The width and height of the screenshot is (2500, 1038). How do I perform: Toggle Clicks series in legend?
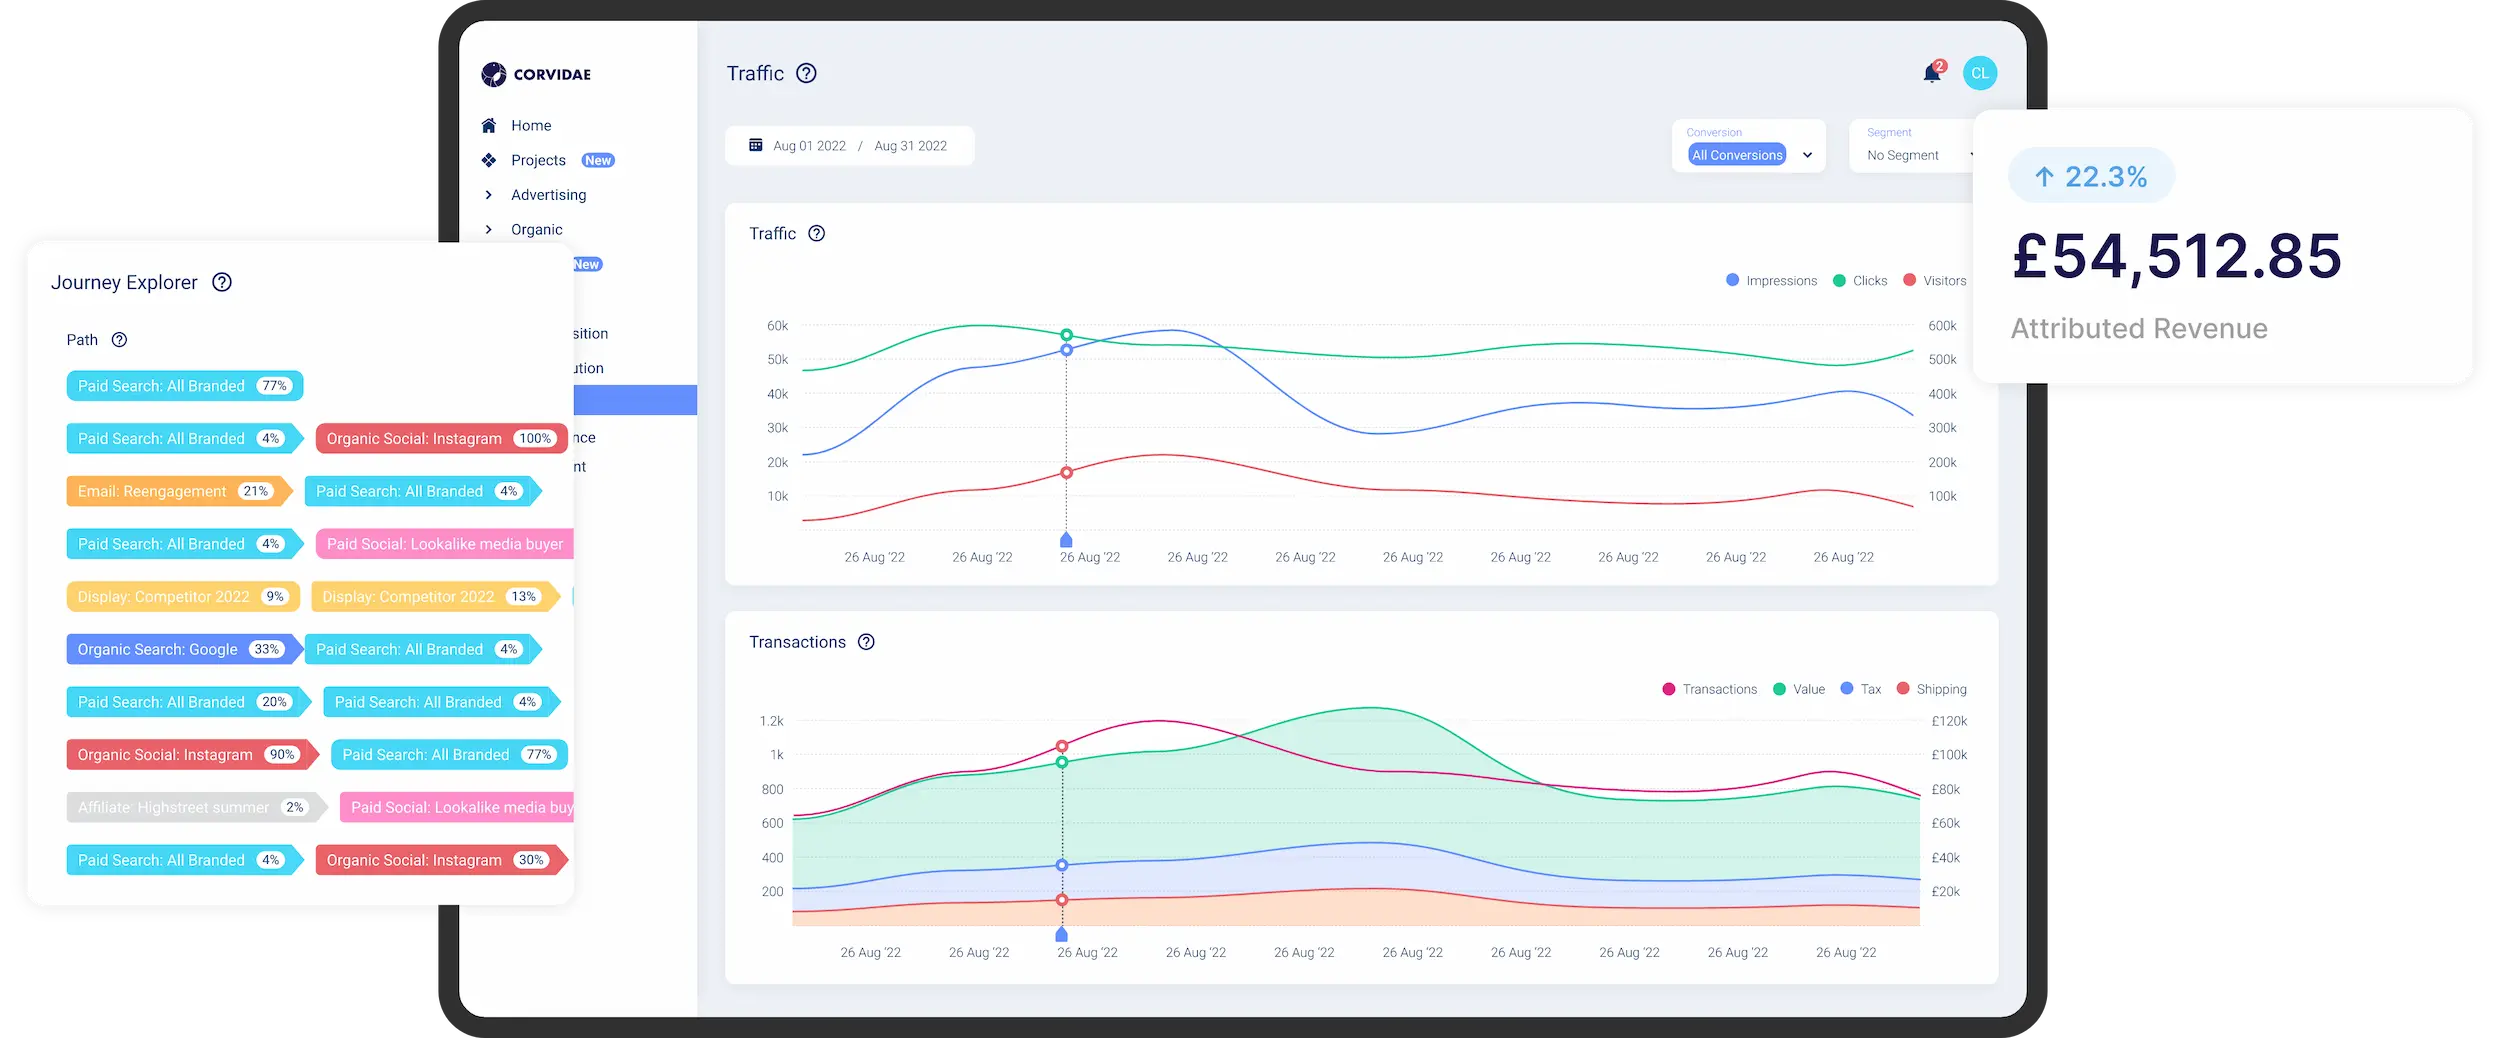click(x=1860, y=281)
